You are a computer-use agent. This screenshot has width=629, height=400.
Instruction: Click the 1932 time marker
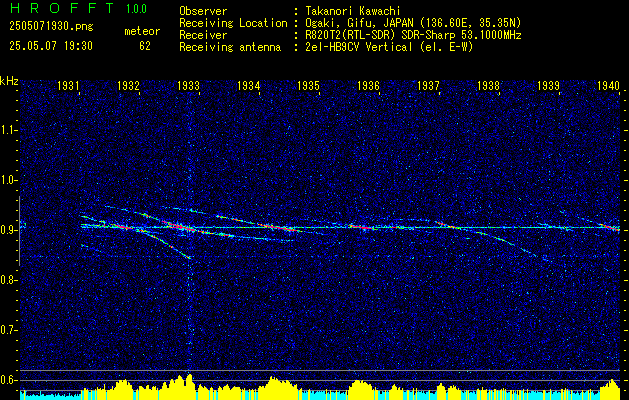point(128,85)
